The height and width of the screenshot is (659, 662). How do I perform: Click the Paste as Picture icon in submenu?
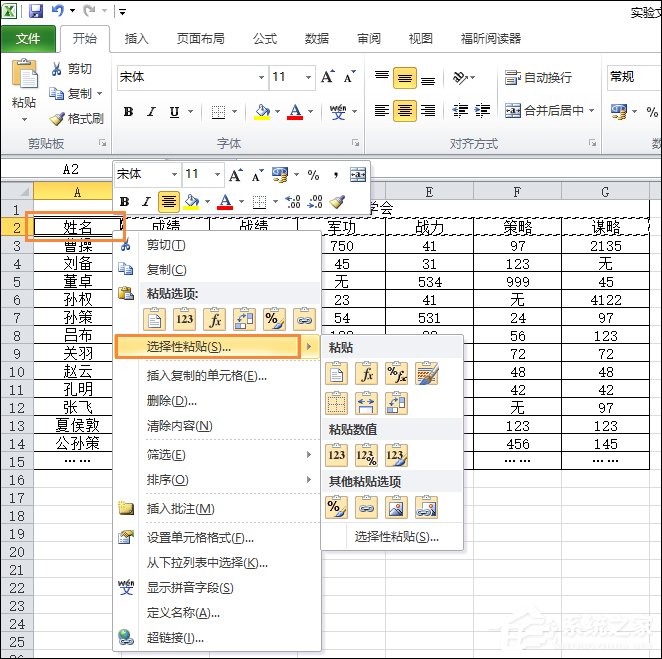pyautogui.click(x=397, y=508)
